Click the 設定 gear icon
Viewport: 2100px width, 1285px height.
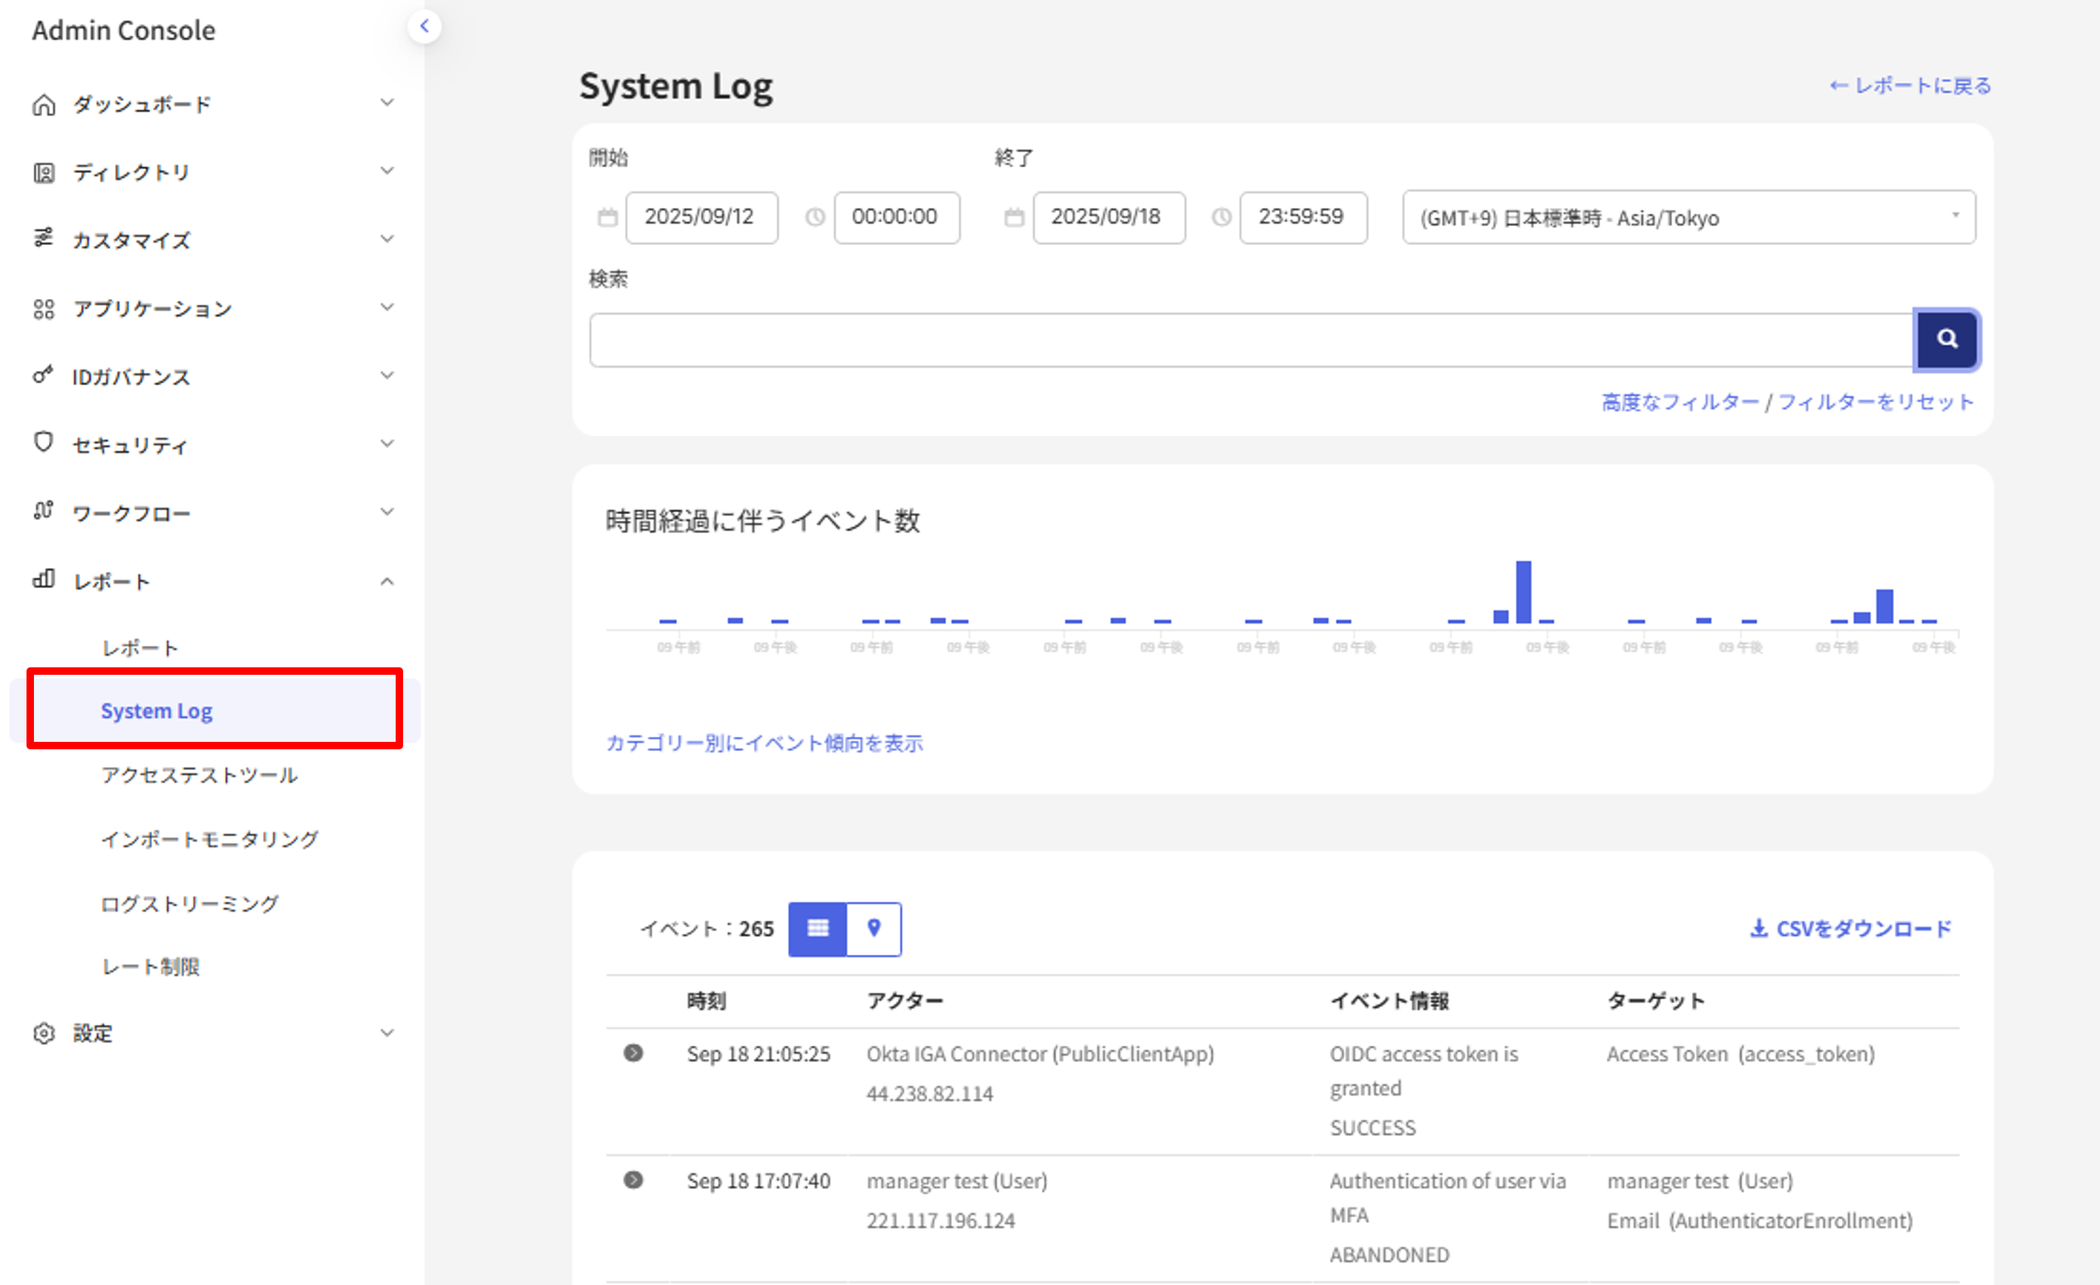[43, 1033]
